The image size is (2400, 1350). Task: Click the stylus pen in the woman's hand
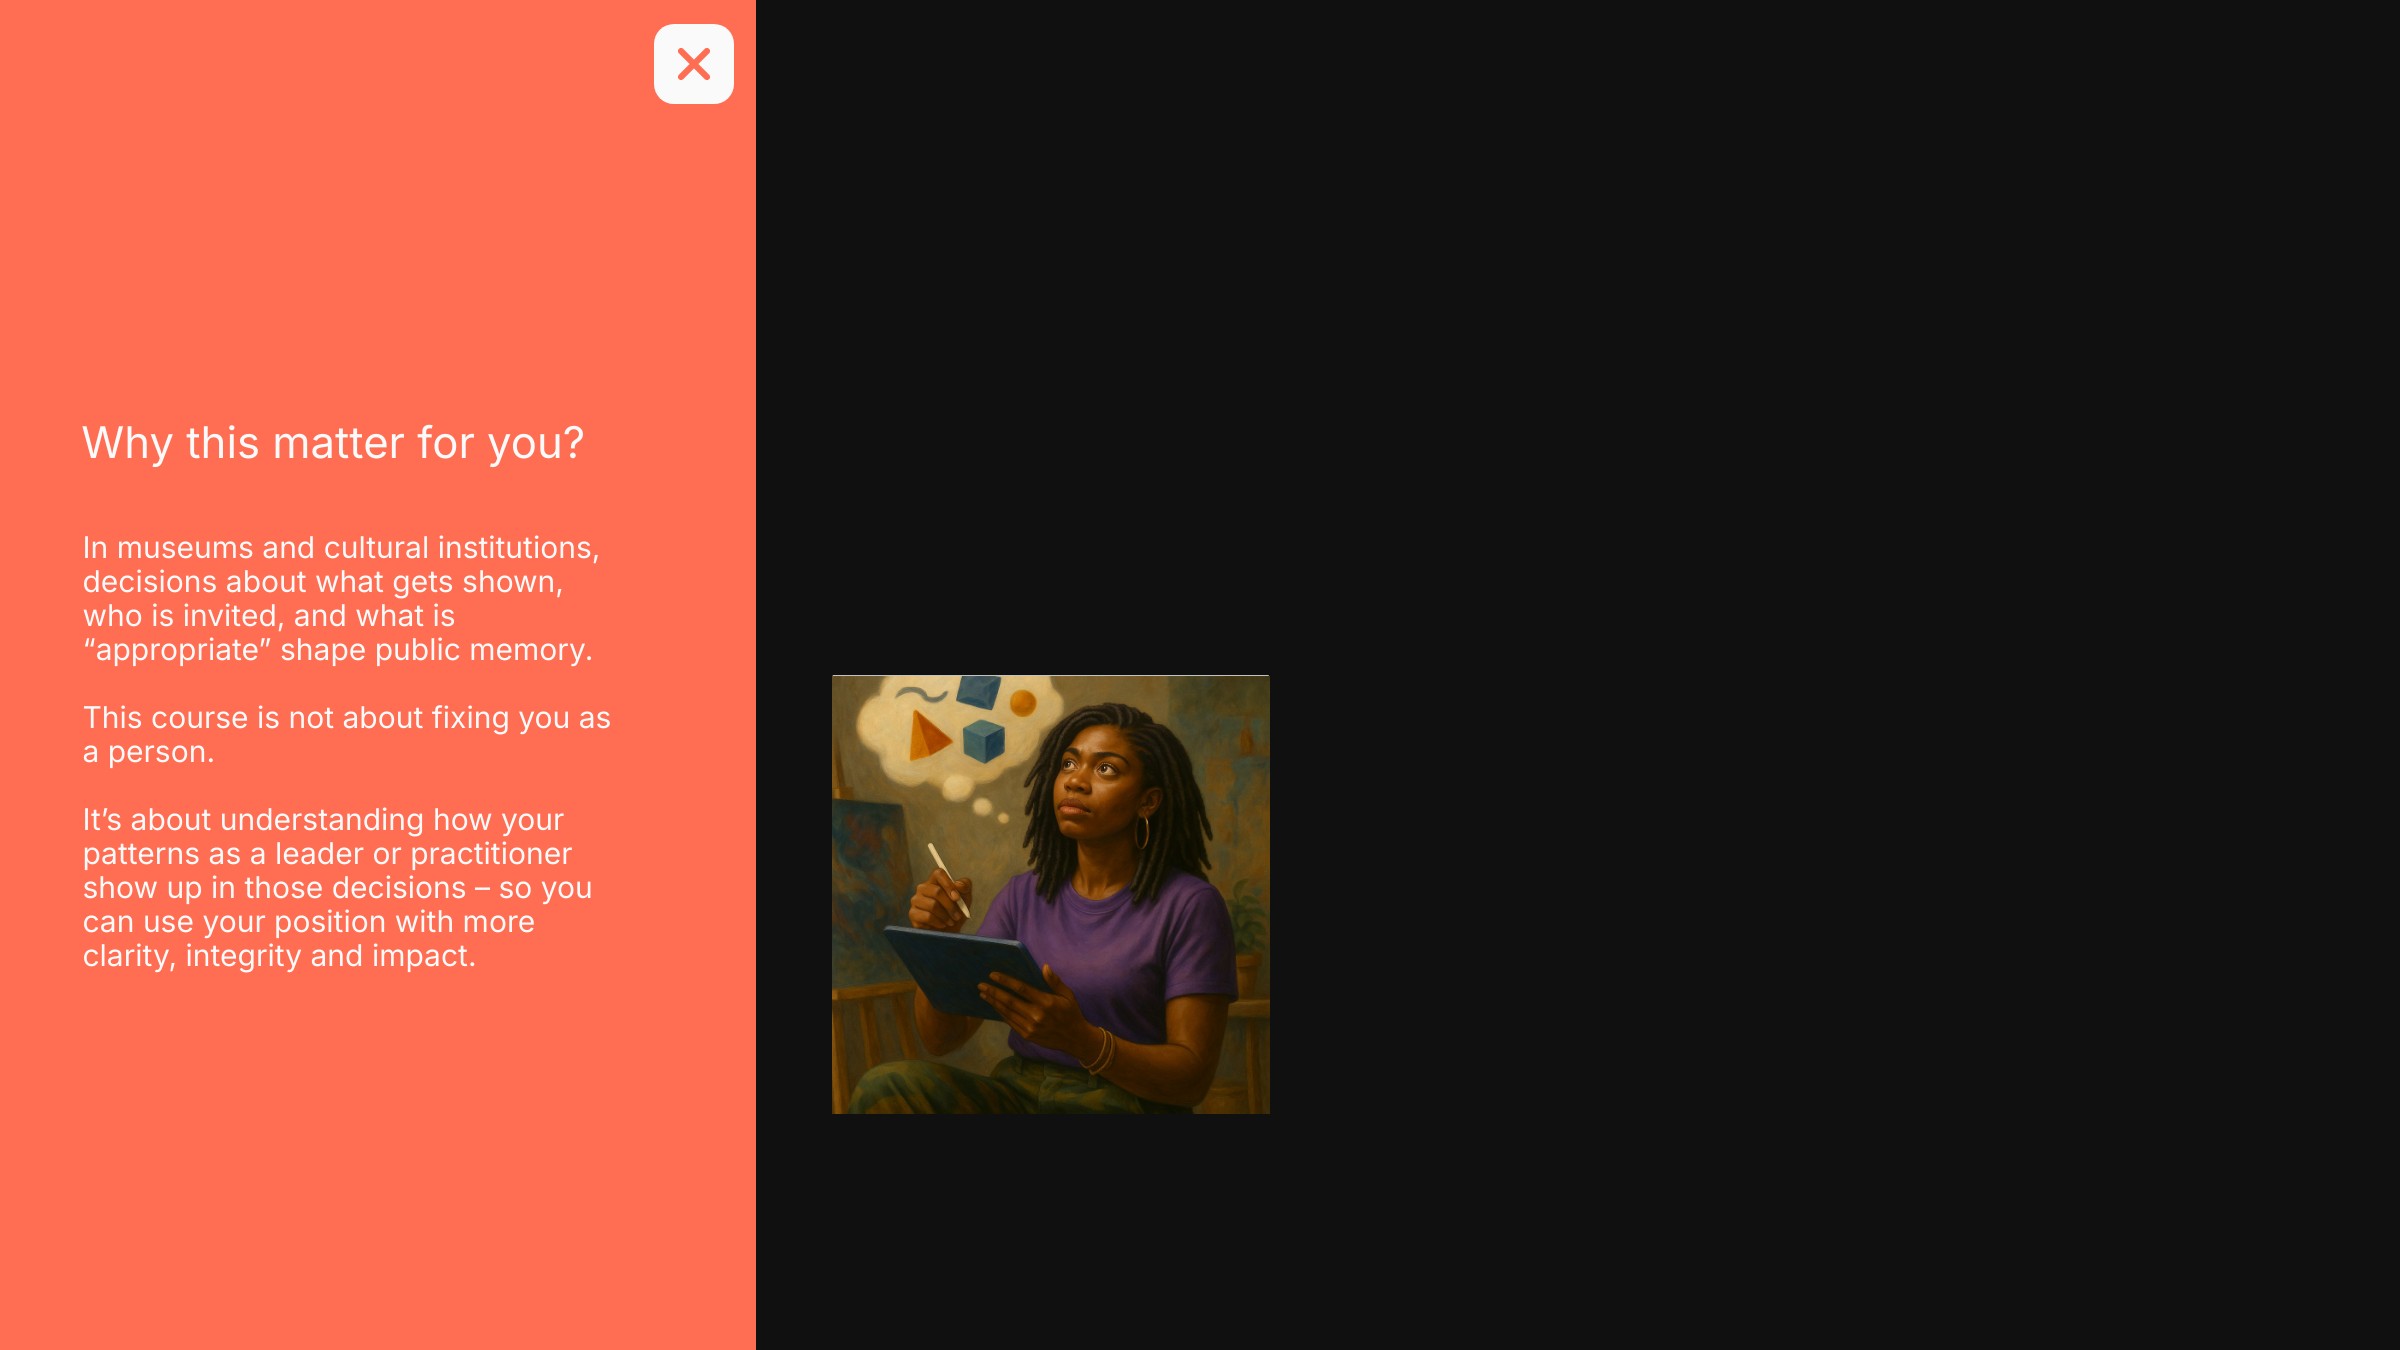948,879
